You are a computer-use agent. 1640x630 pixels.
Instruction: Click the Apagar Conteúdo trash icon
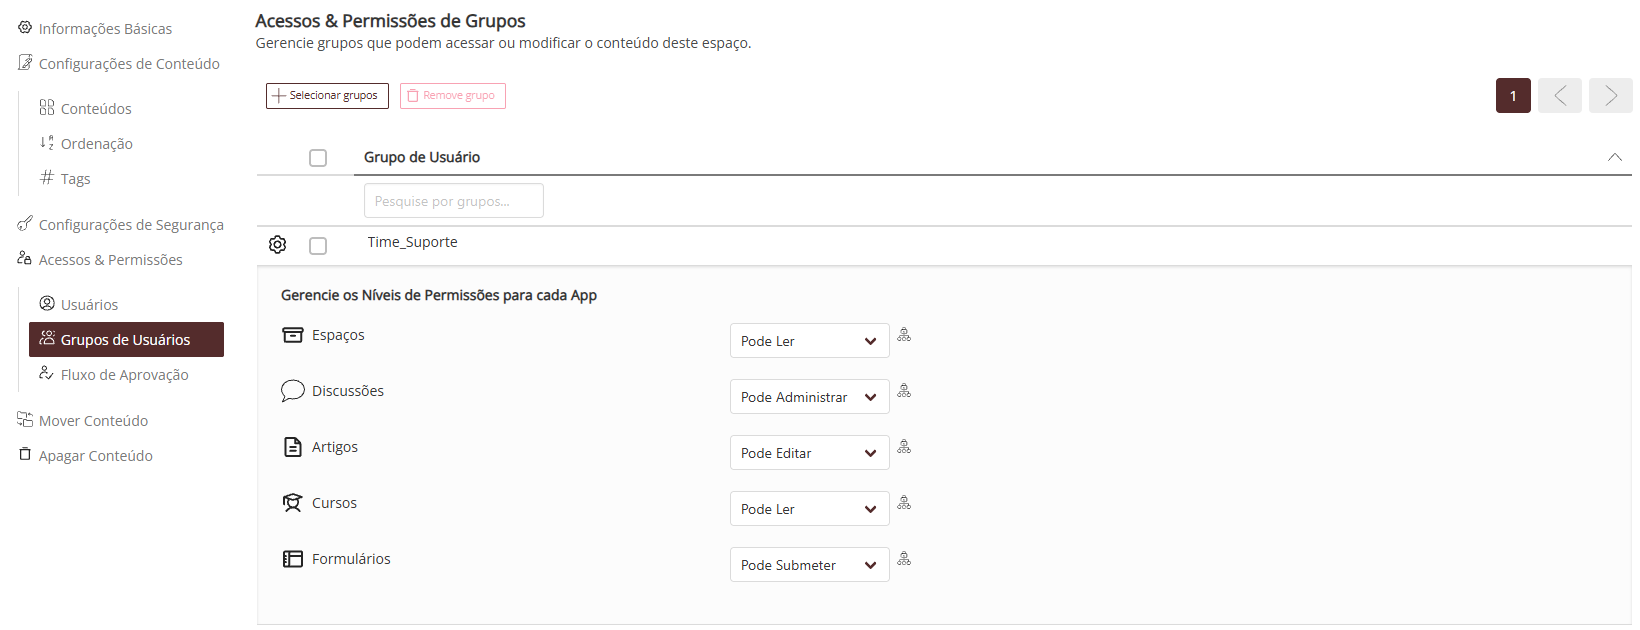point(25,454)
